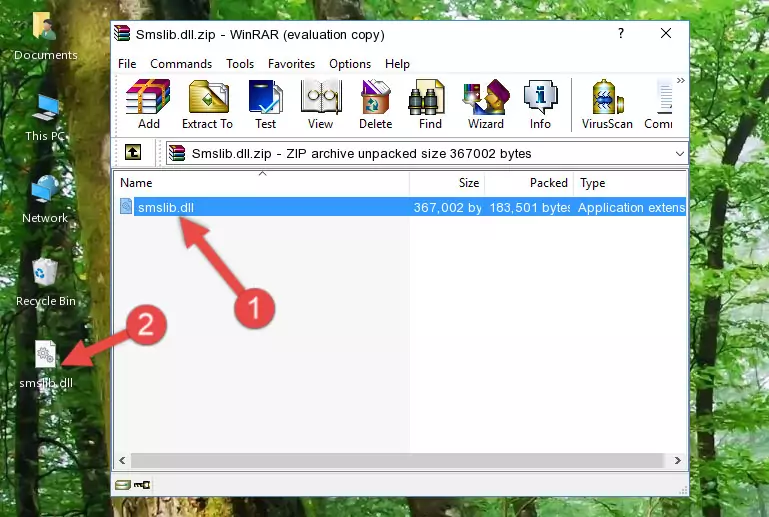Select the Network desktop icon
The image size is (769, 517).
pyautogui.click(x=45, y=200)
